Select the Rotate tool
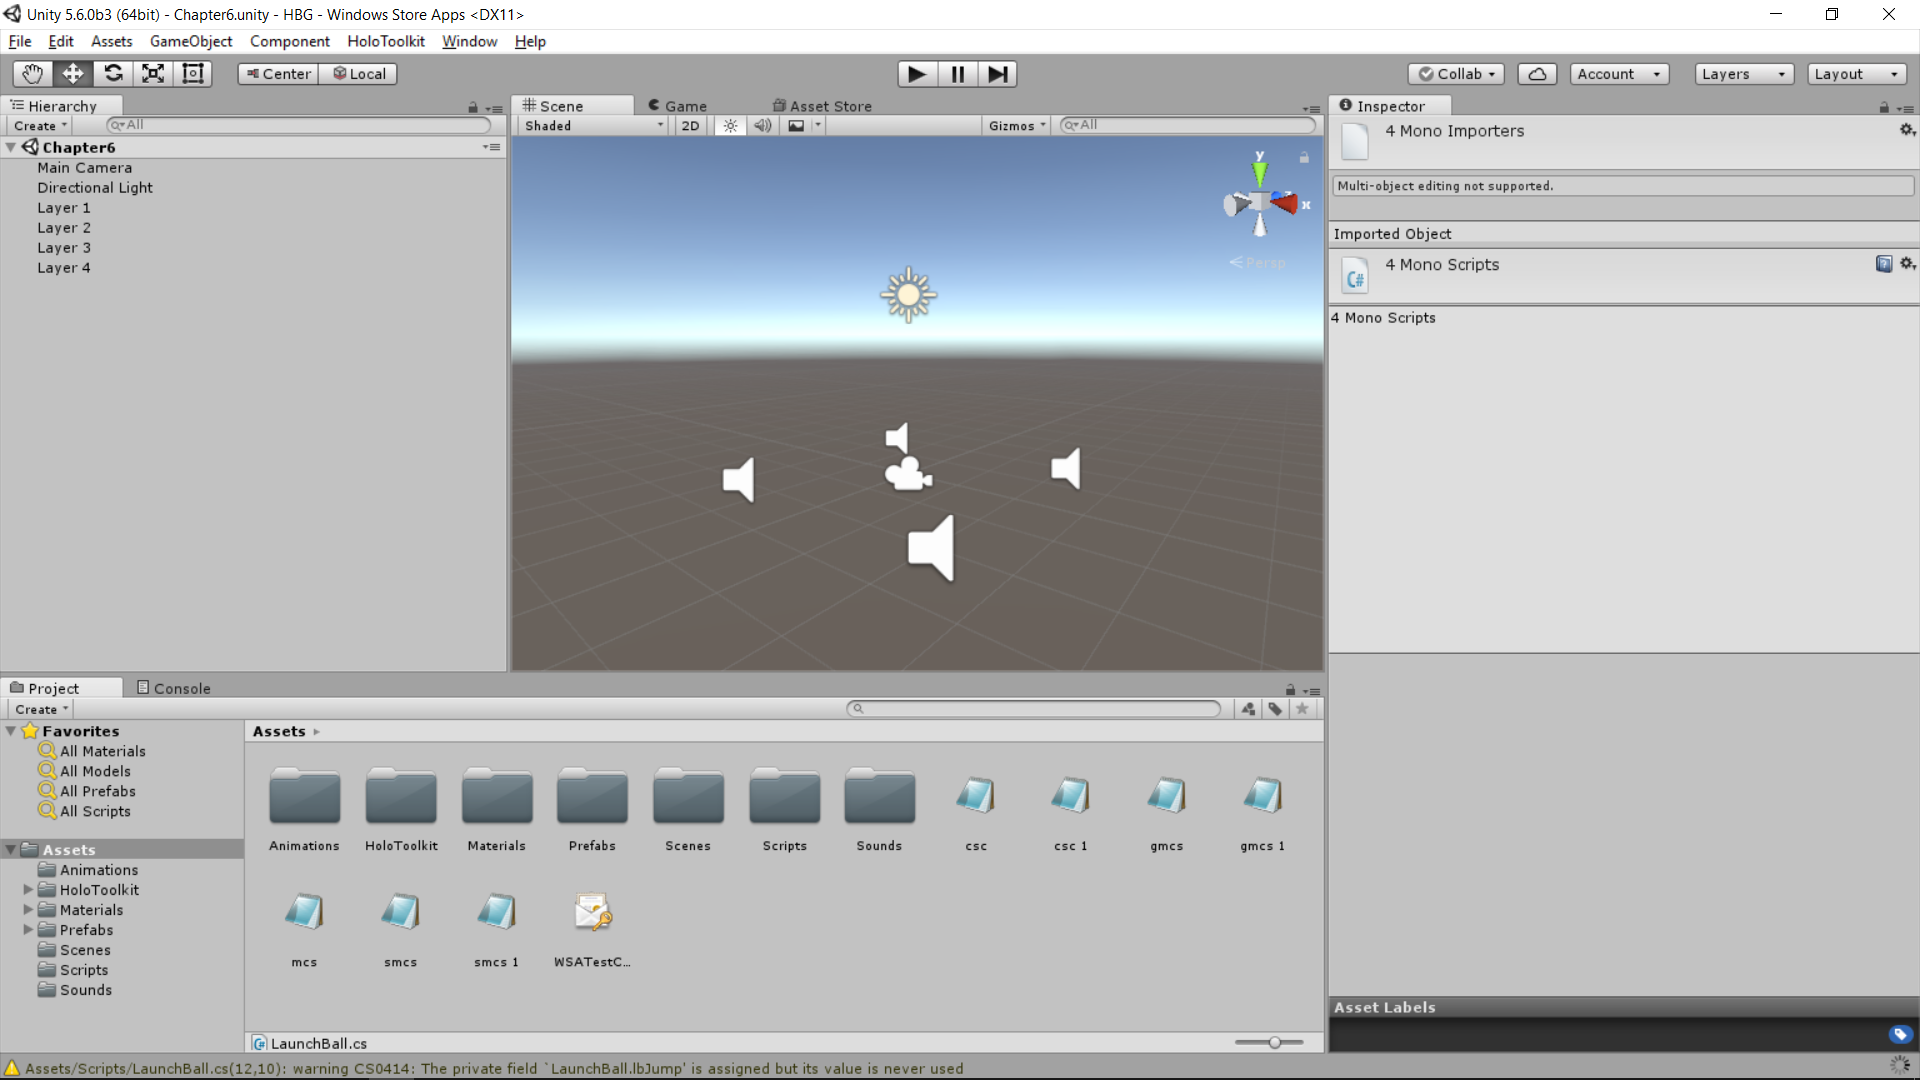1920x1080 pixels. click(113, 73)
